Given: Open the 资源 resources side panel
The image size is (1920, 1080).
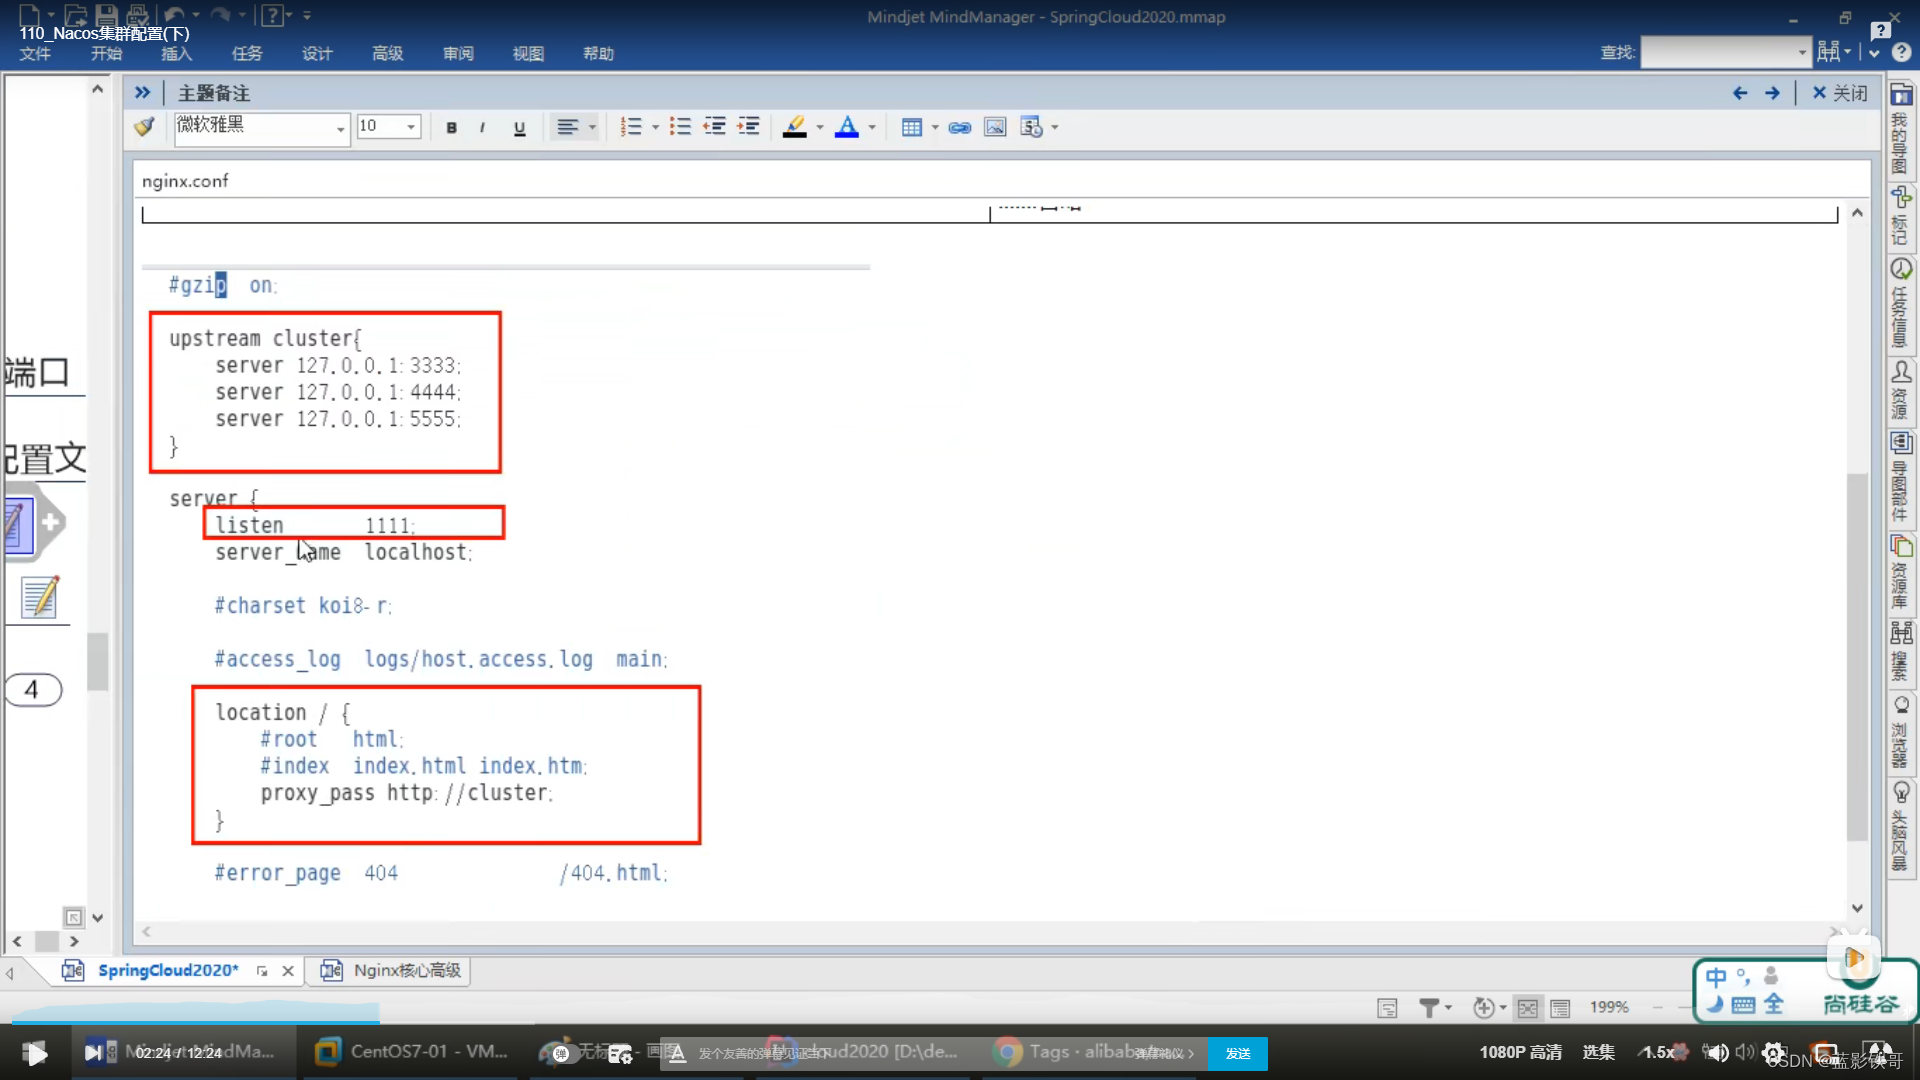Looking at the screenshot, I should pos(1901,390).
